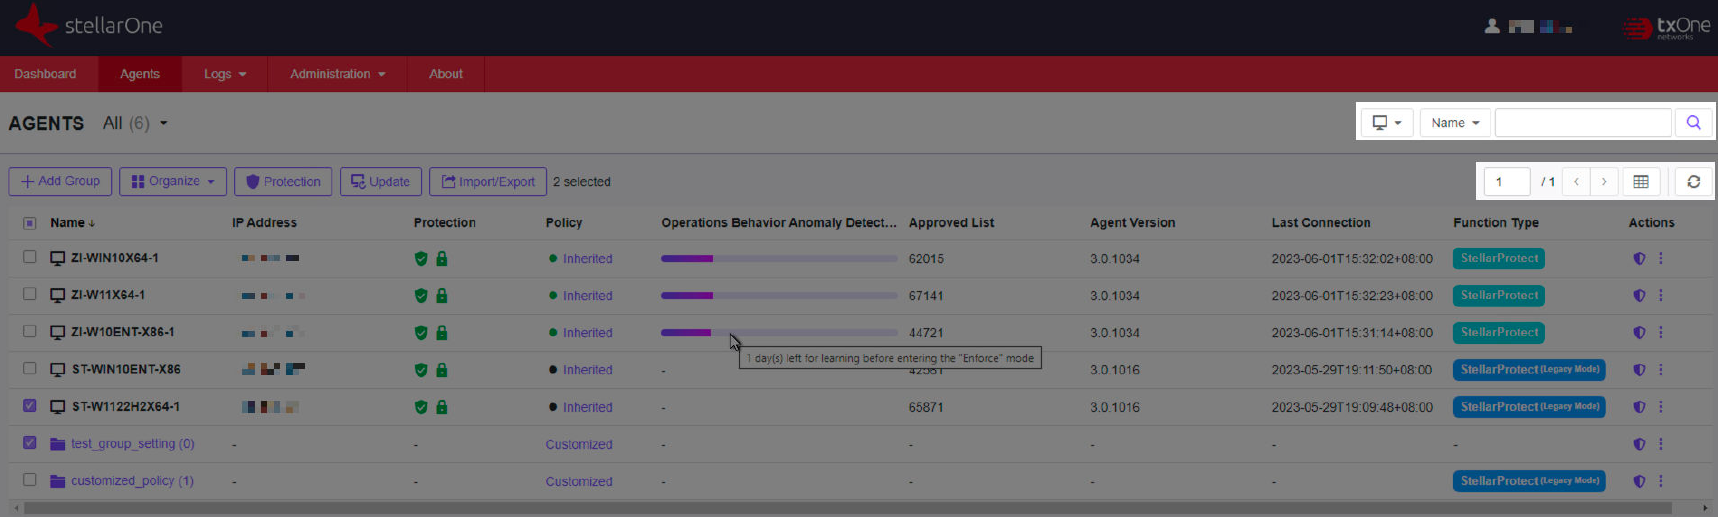Uncheck the ST-W1122H2X64-1 checkbox
Image resolution: width=1718 pixels, height=517 pixels.
coord(30,406)
